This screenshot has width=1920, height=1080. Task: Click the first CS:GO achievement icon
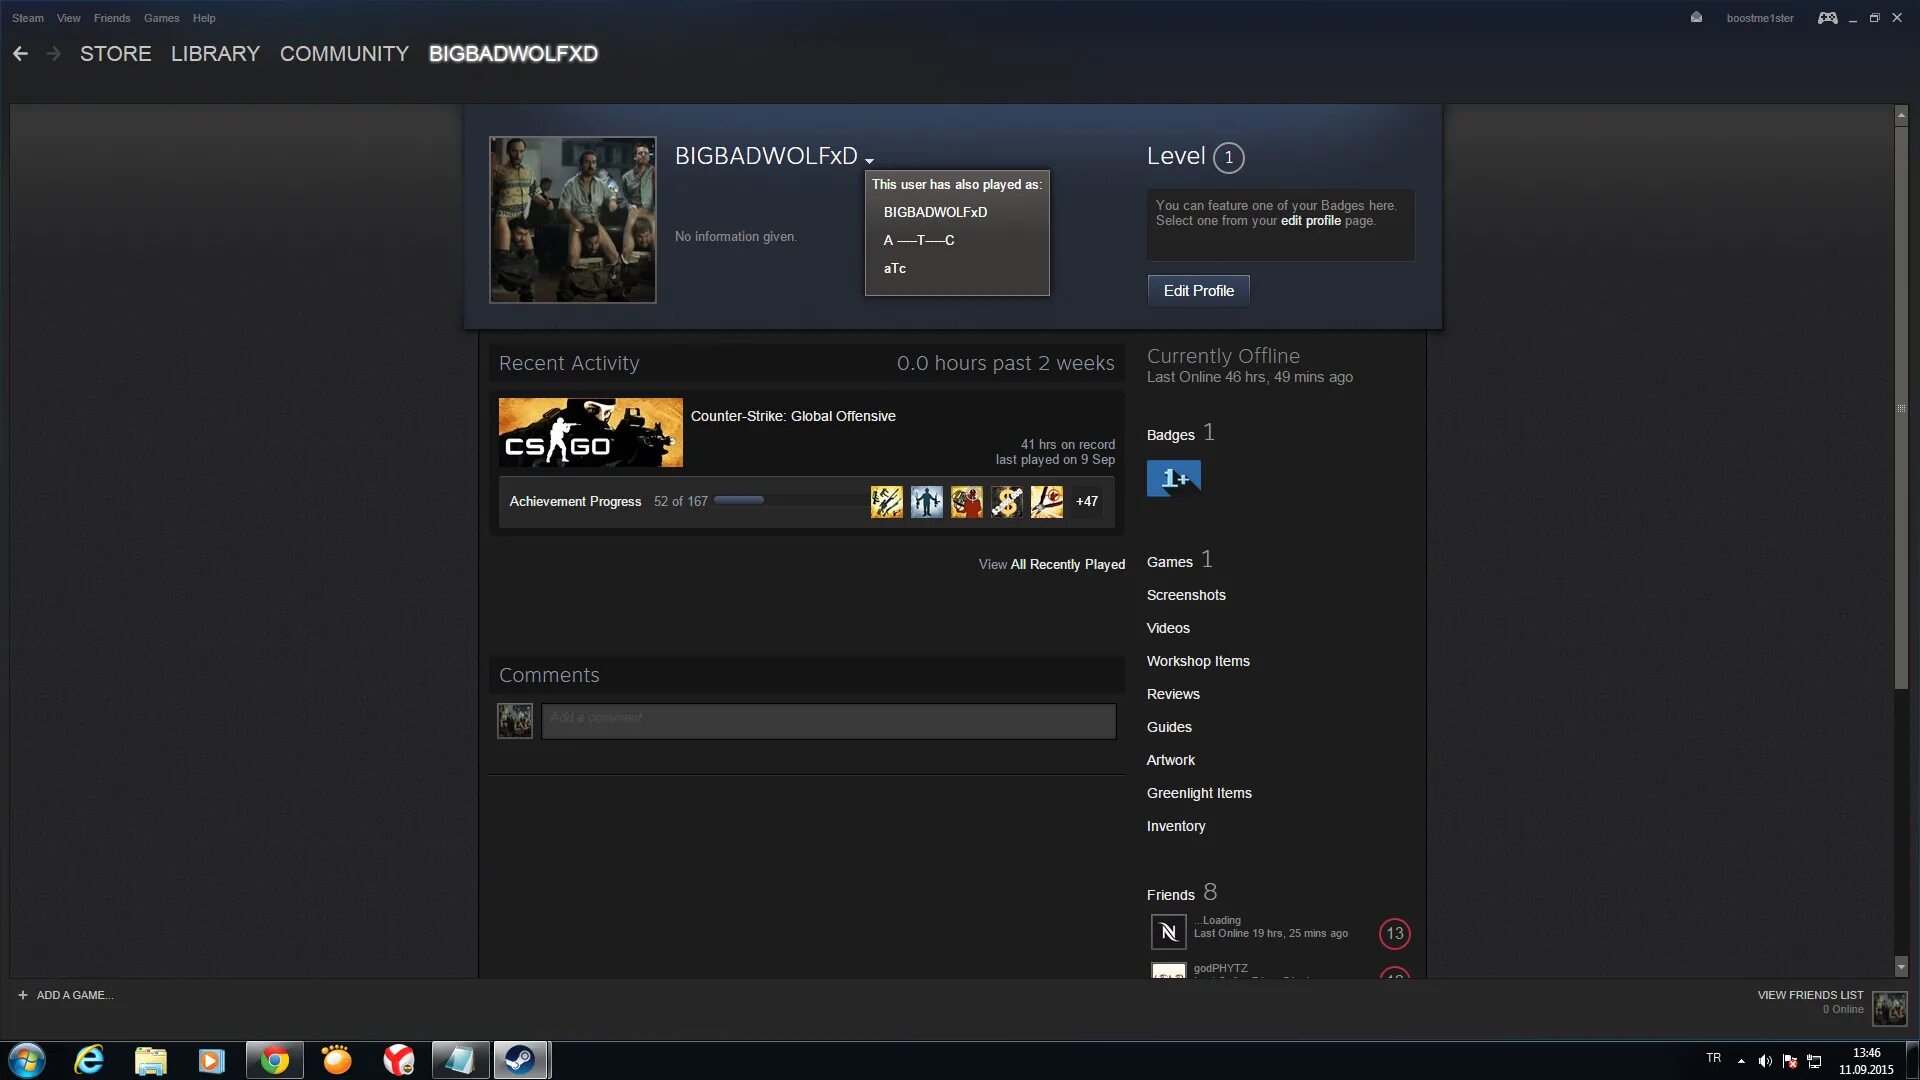[x=886, y=501]
